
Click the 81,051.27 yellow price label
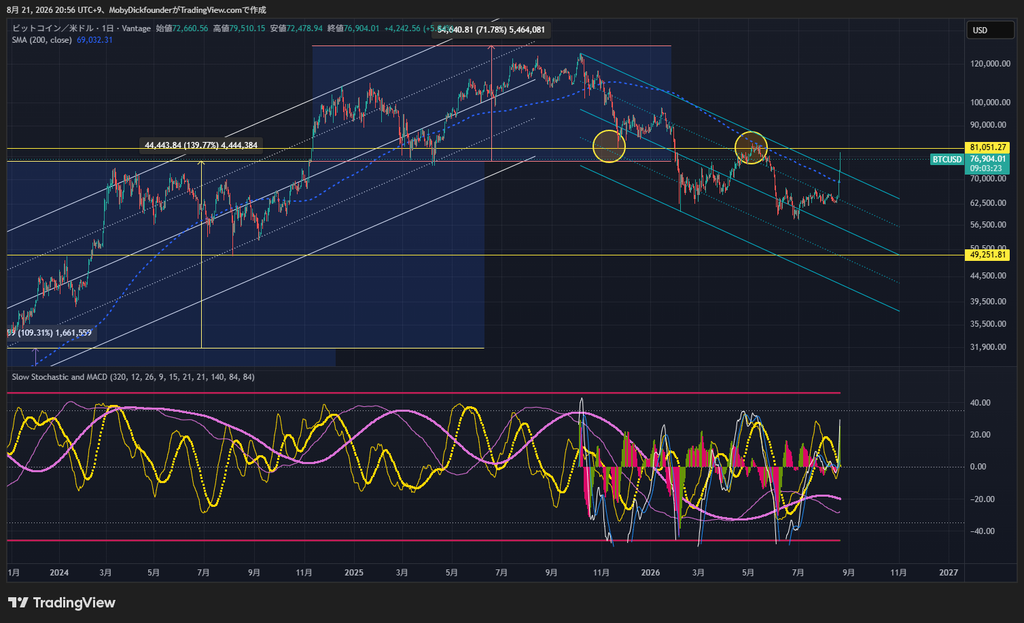[x=987, y=148]
